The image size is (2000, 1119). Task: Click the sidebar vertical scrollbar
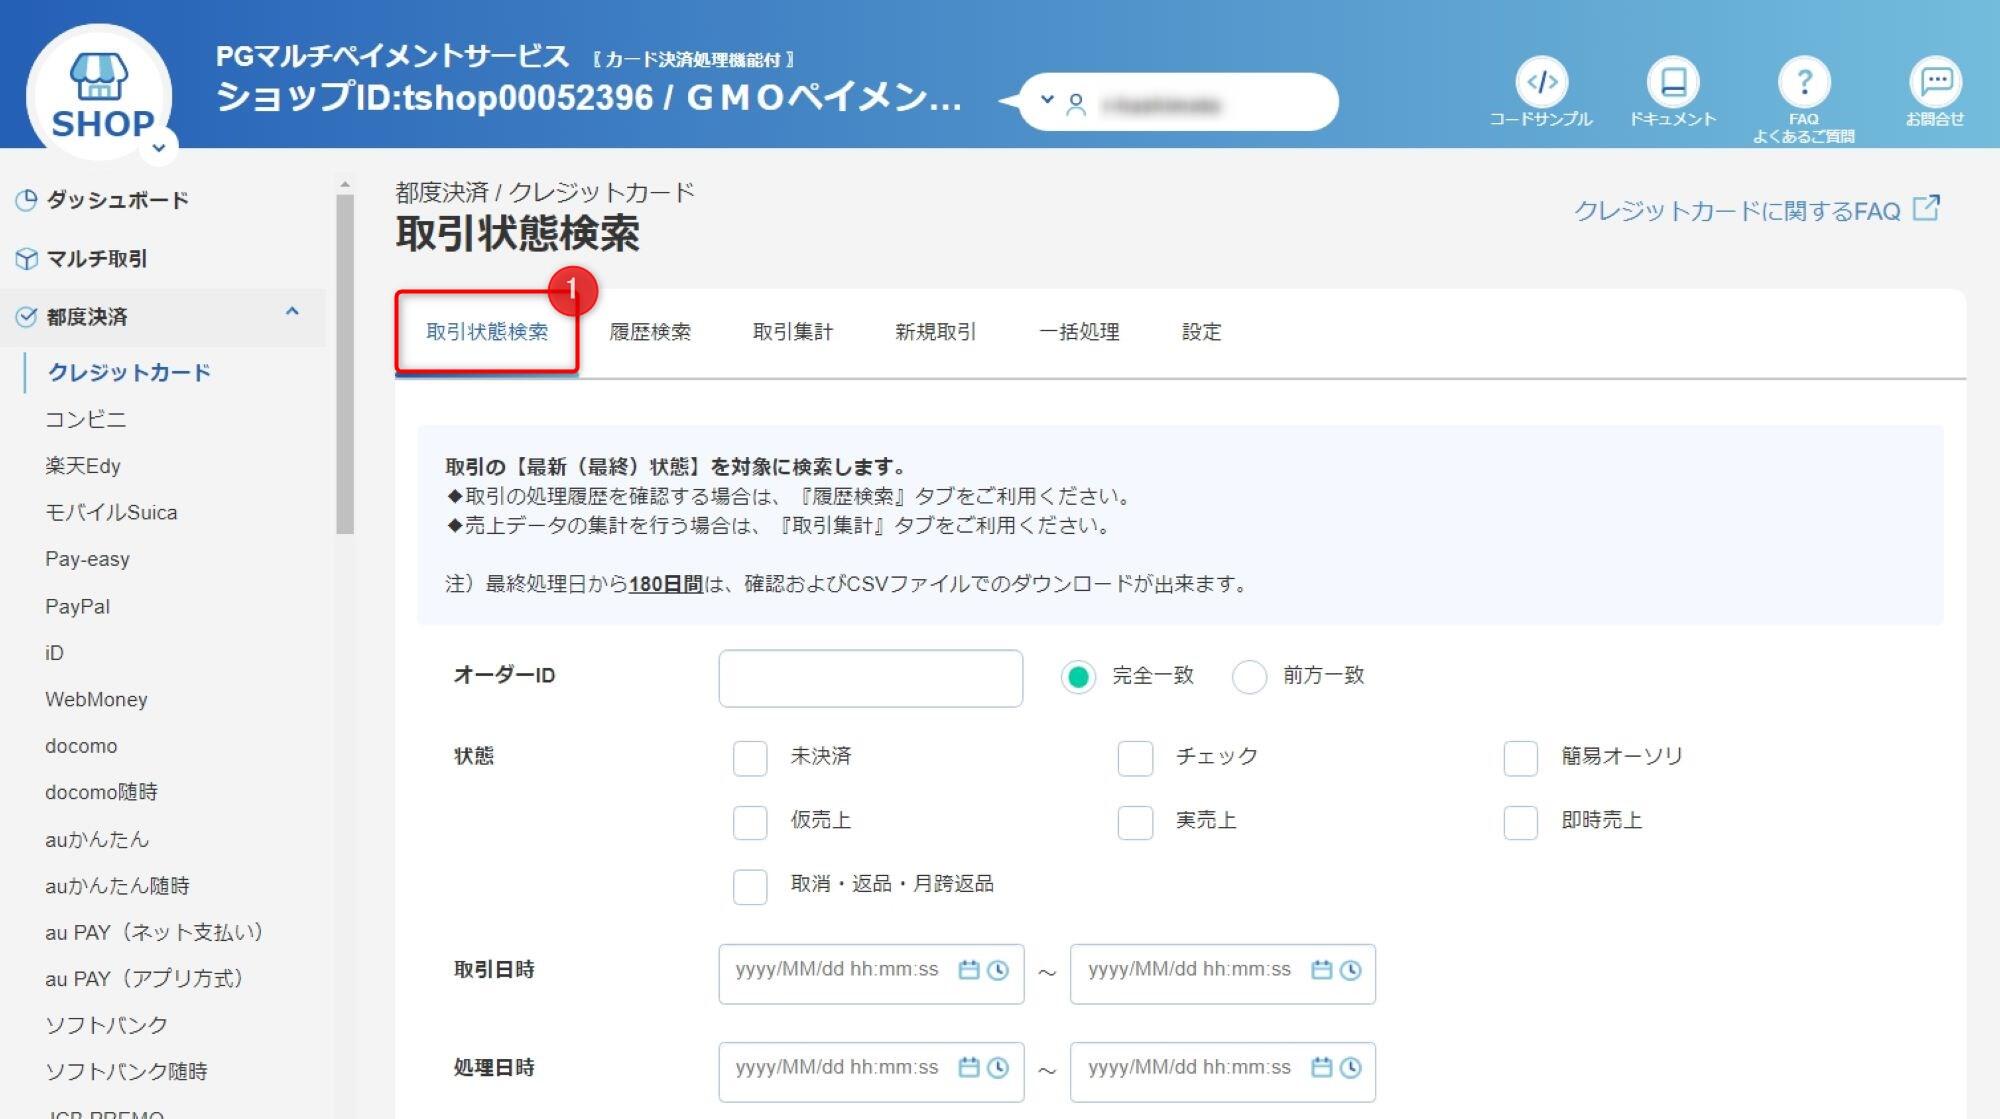coord(345,364)
